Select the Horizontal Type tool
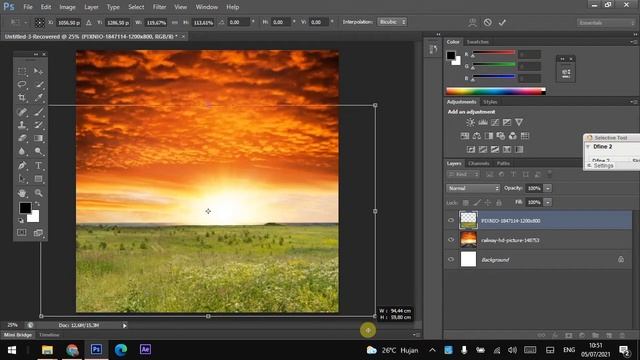640x360 pixels. pos(38,165)
